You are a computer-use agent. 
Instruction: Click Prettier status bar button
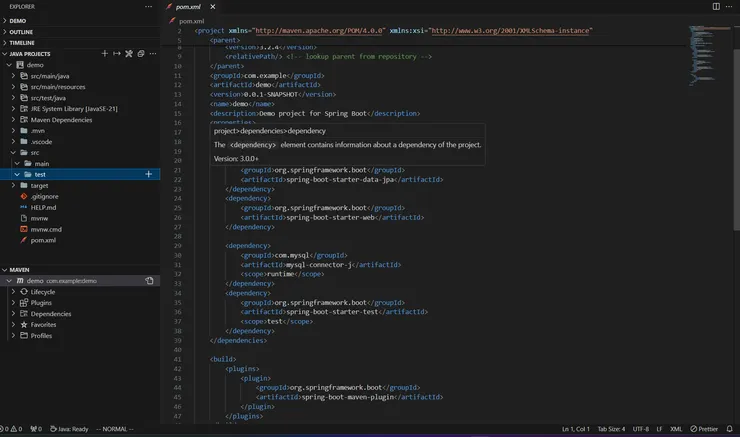click(x=707, y=429)
